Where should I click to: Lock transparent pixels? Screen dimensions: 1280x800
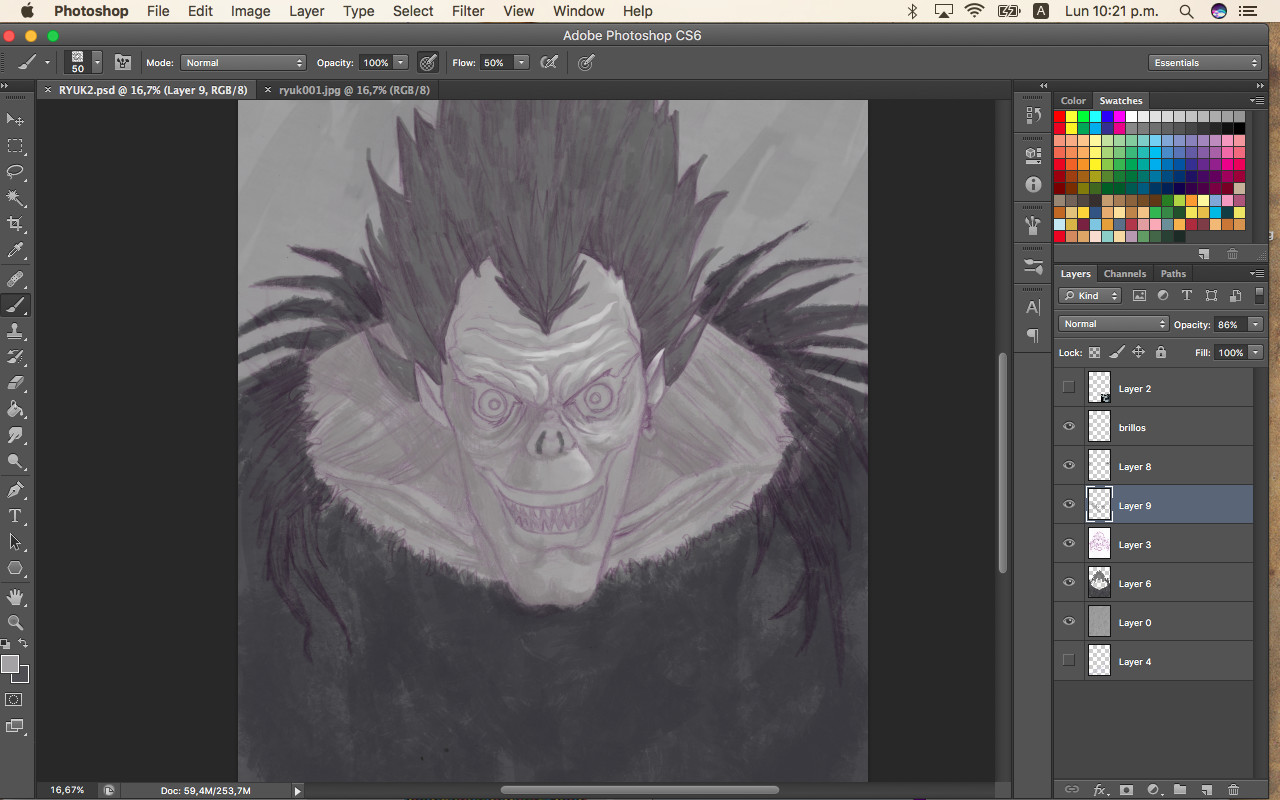tap(1095, 352)
